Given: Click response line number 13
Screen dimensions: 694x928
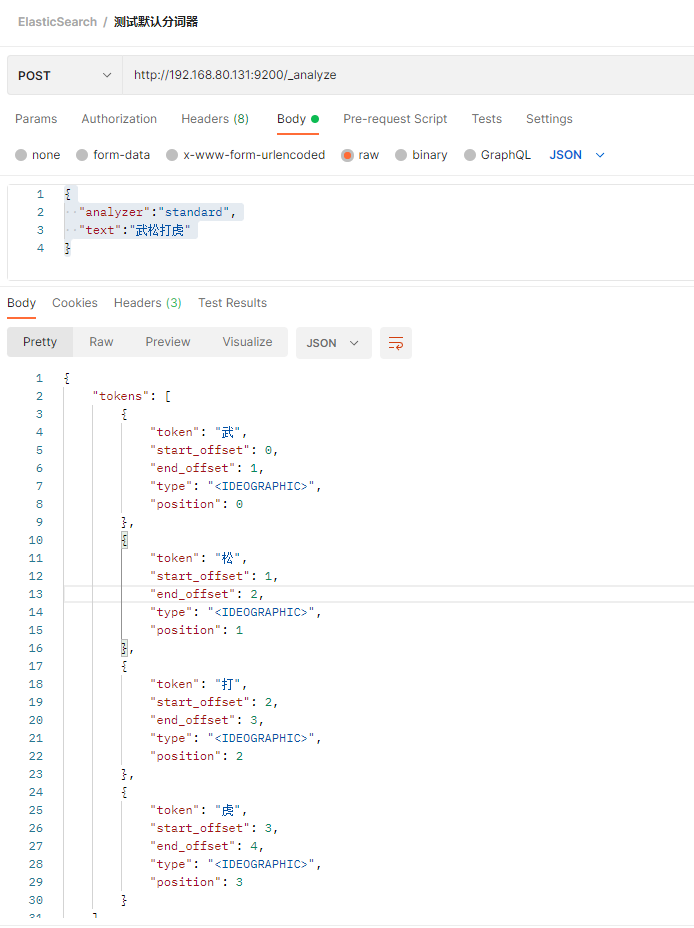Looking at the screenshot, I should 35,594.
